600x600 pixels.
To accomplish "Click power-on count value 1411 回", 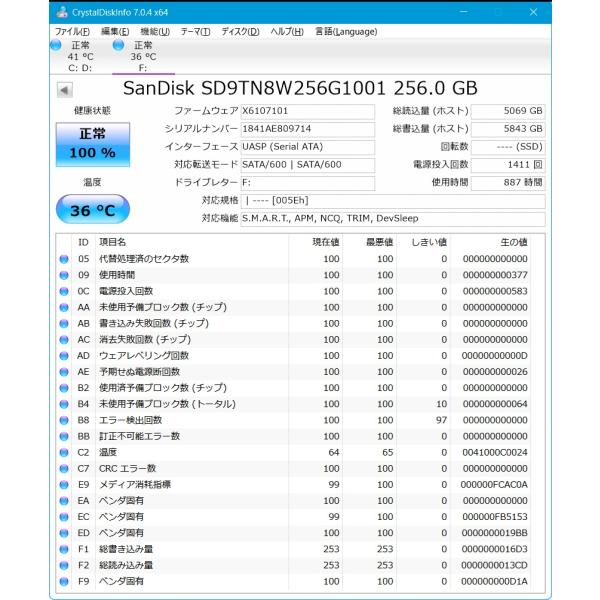I will click(x=508, y=165).
